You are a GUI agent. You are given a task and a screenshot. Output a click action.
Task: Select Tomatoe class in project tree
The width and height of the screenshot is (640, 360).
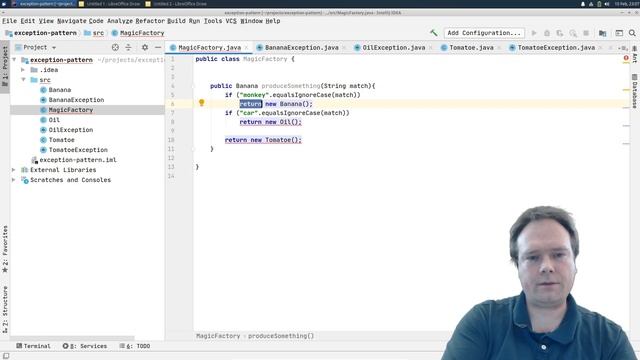(x=61, y=140)
